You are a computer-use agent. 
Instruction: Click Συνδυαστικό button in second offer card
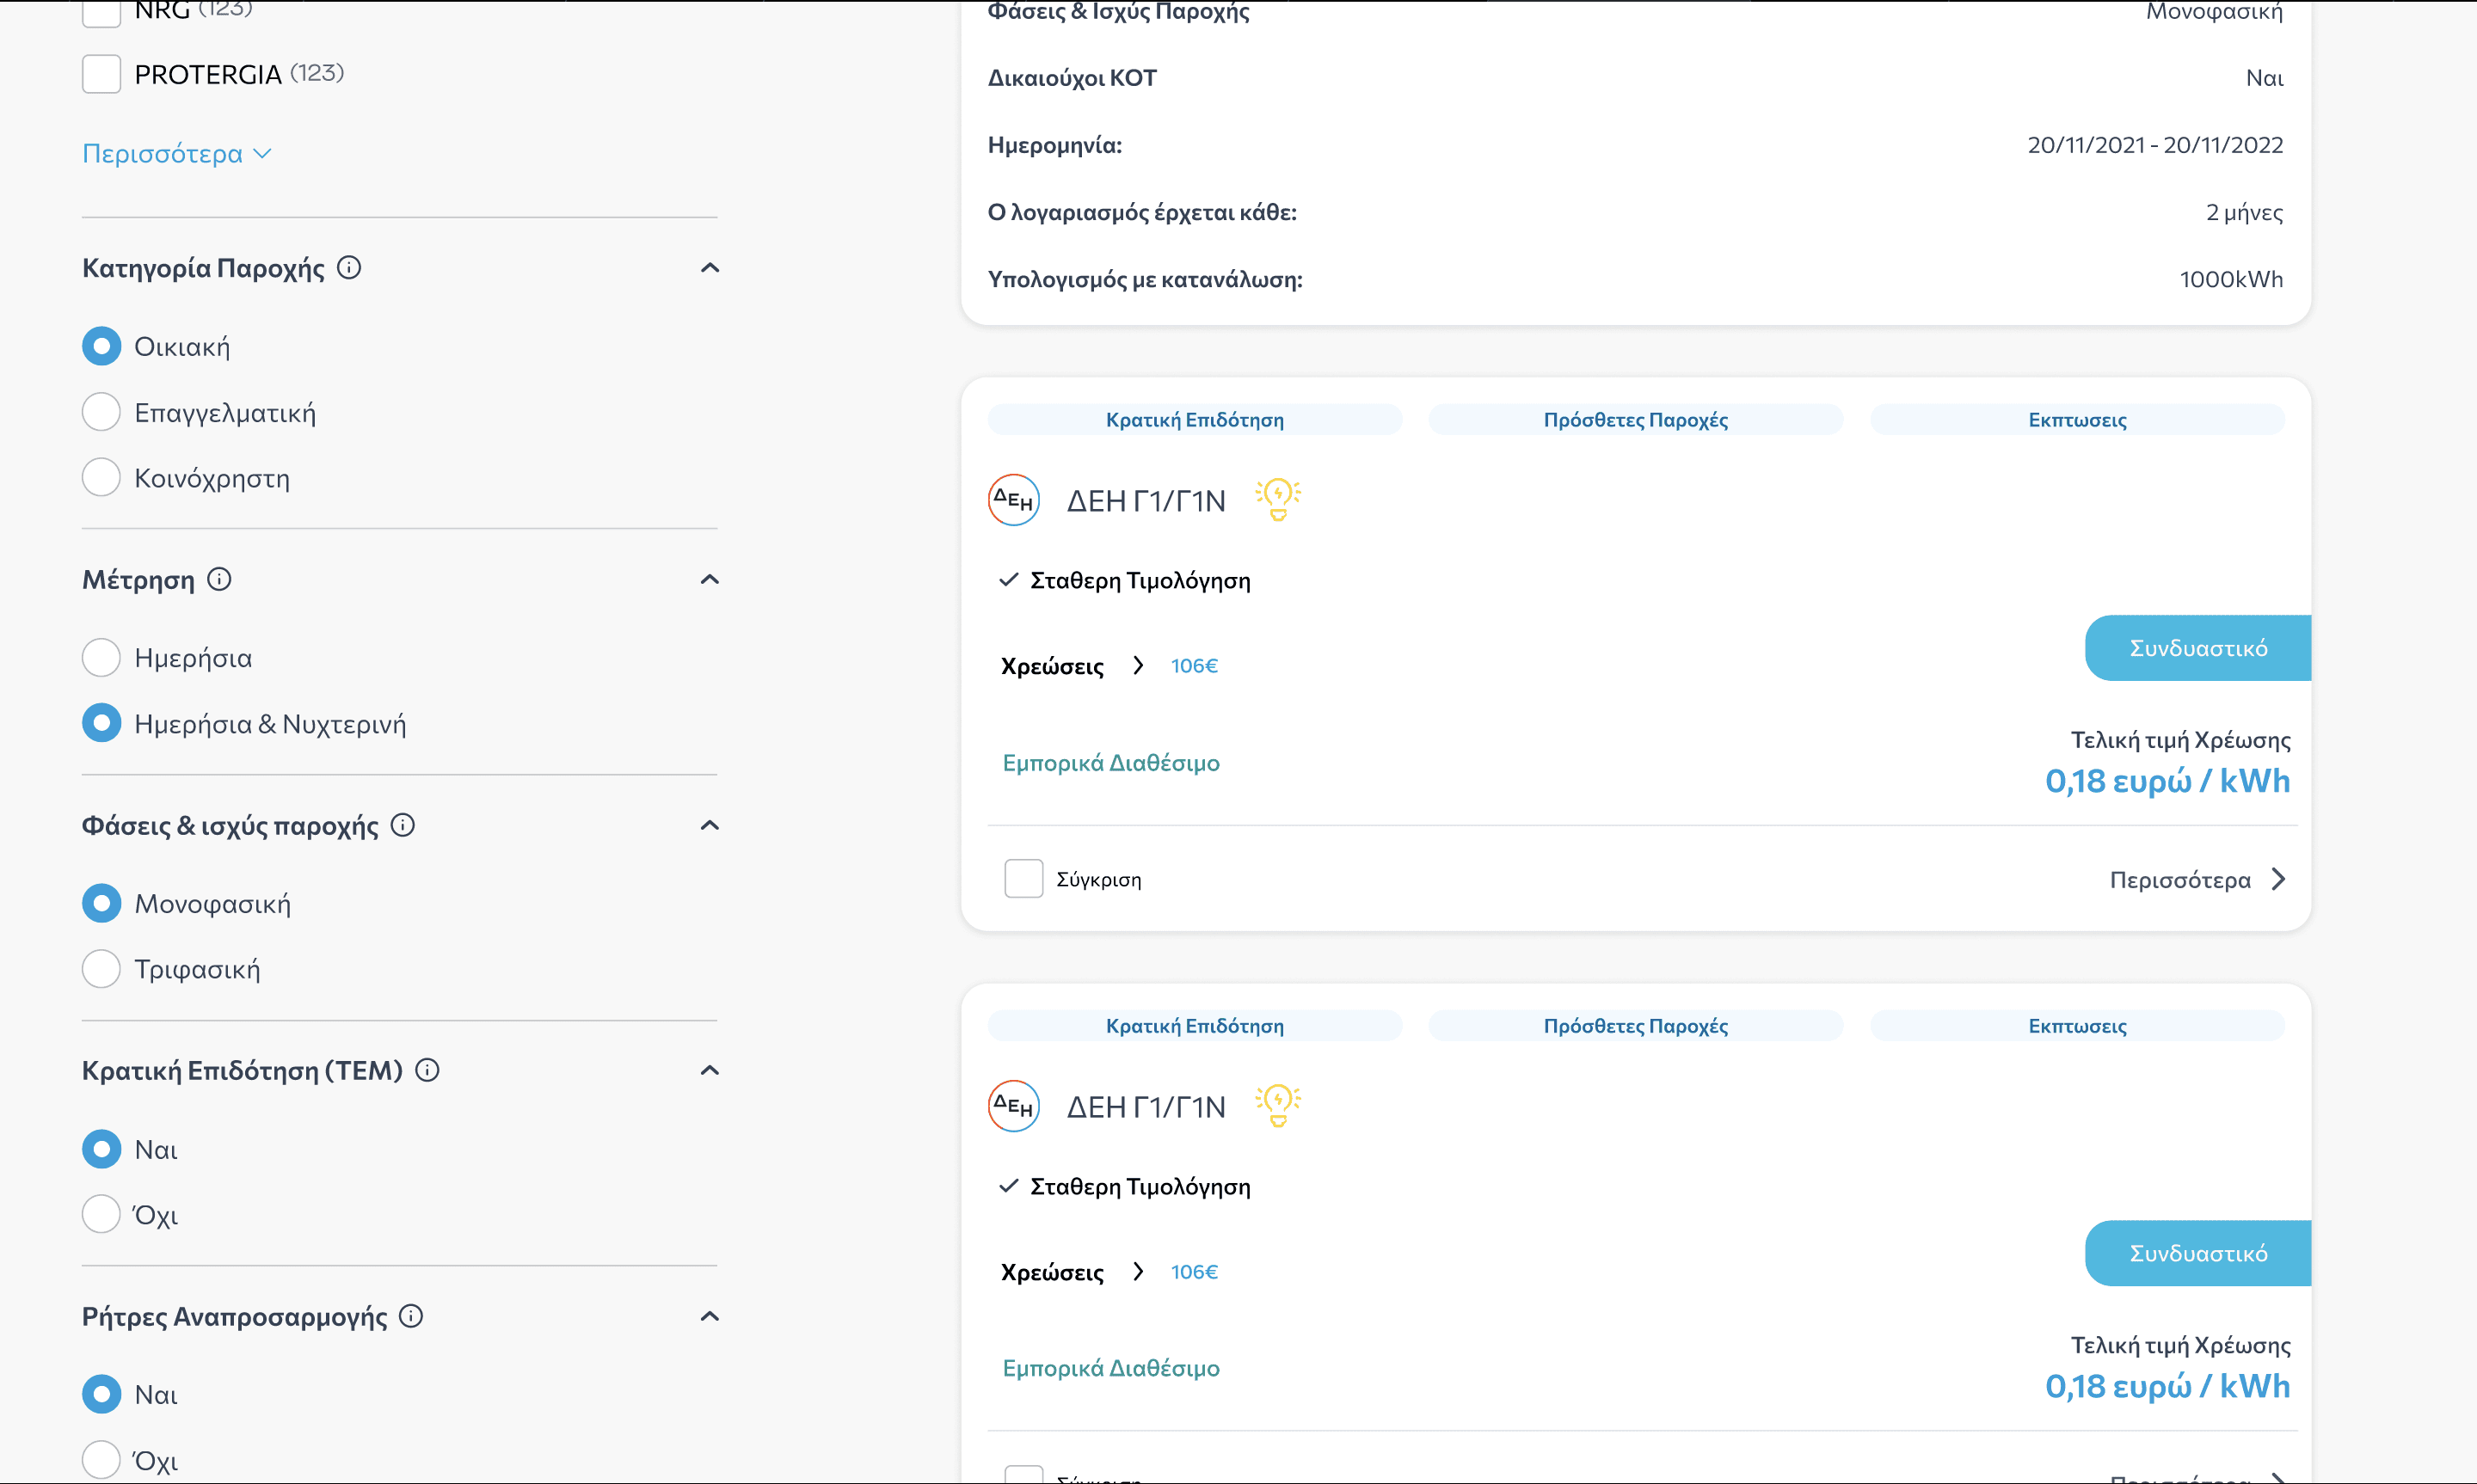pyautogui.click(x=2198, y=1253)
